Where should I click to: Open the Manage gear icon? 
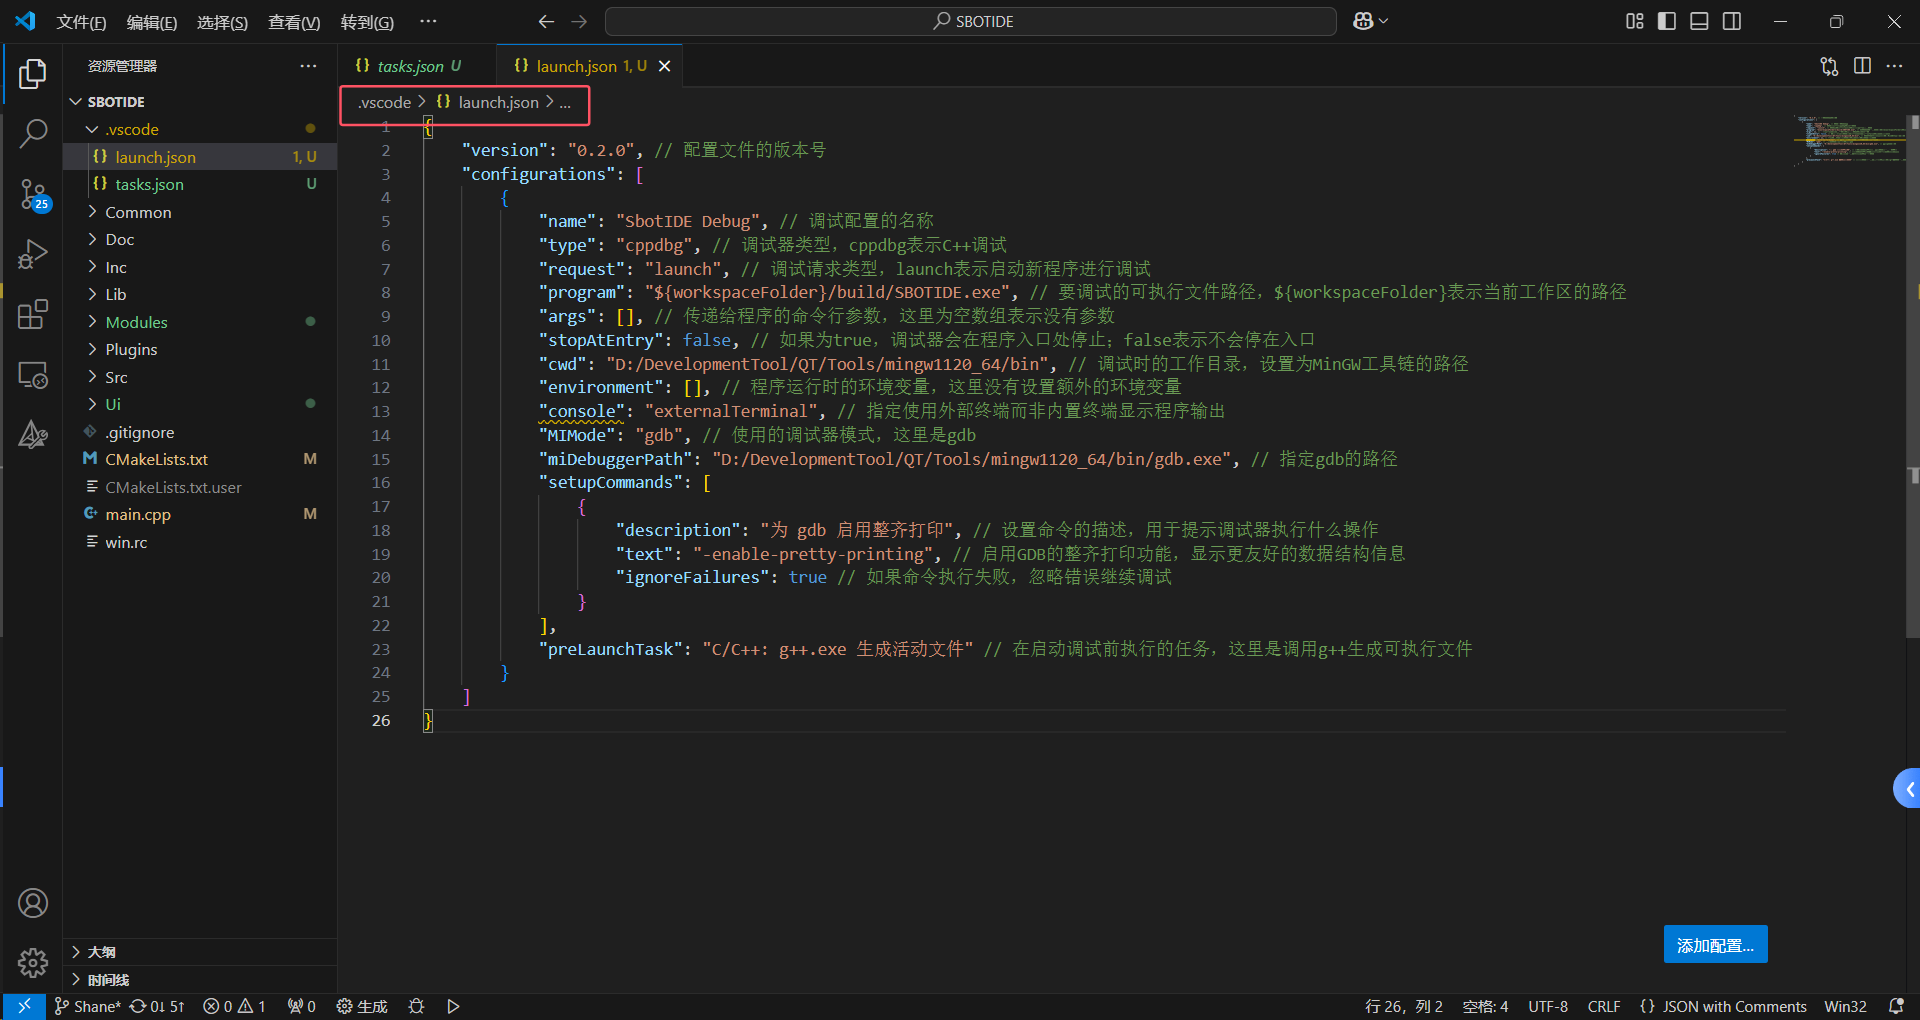click(33, 962)
